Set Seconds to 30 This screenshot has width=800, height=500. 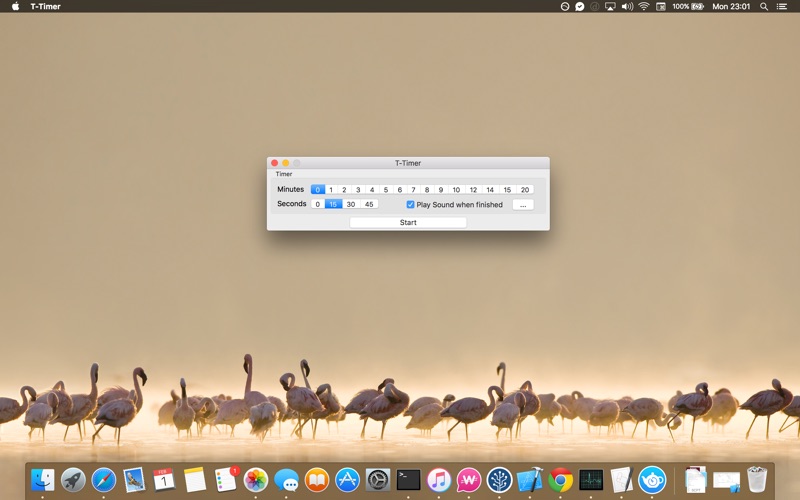(351, 204)
